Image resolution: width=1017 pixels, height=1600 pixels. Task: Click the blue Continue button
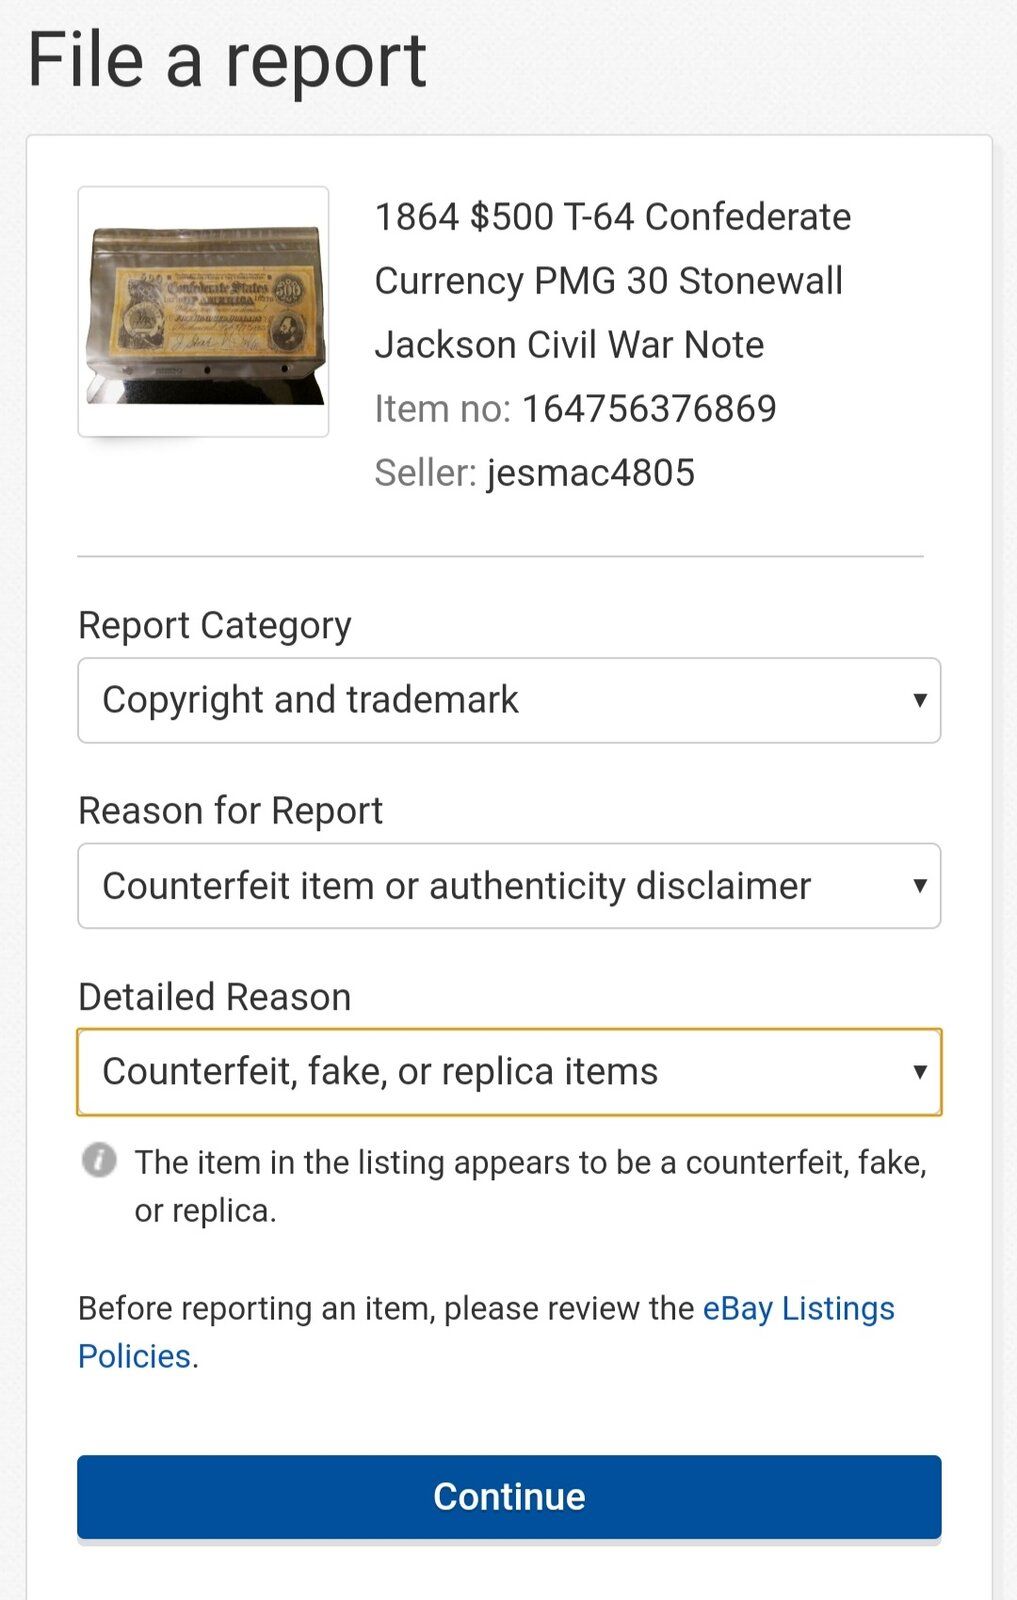(509, 1497)
